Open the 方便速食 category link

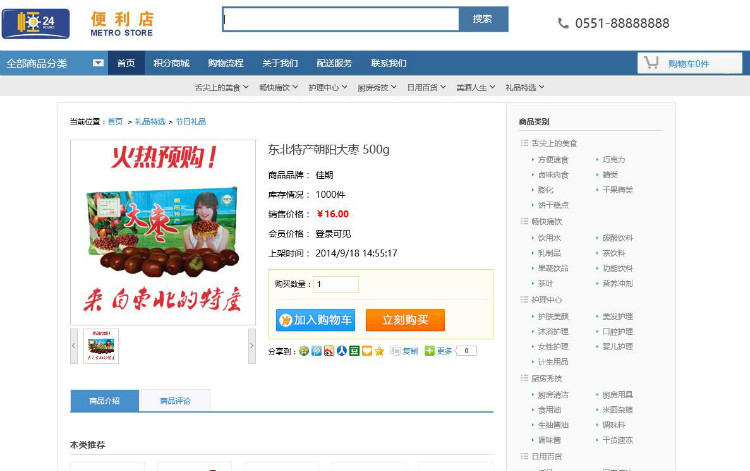coord(553,159)
